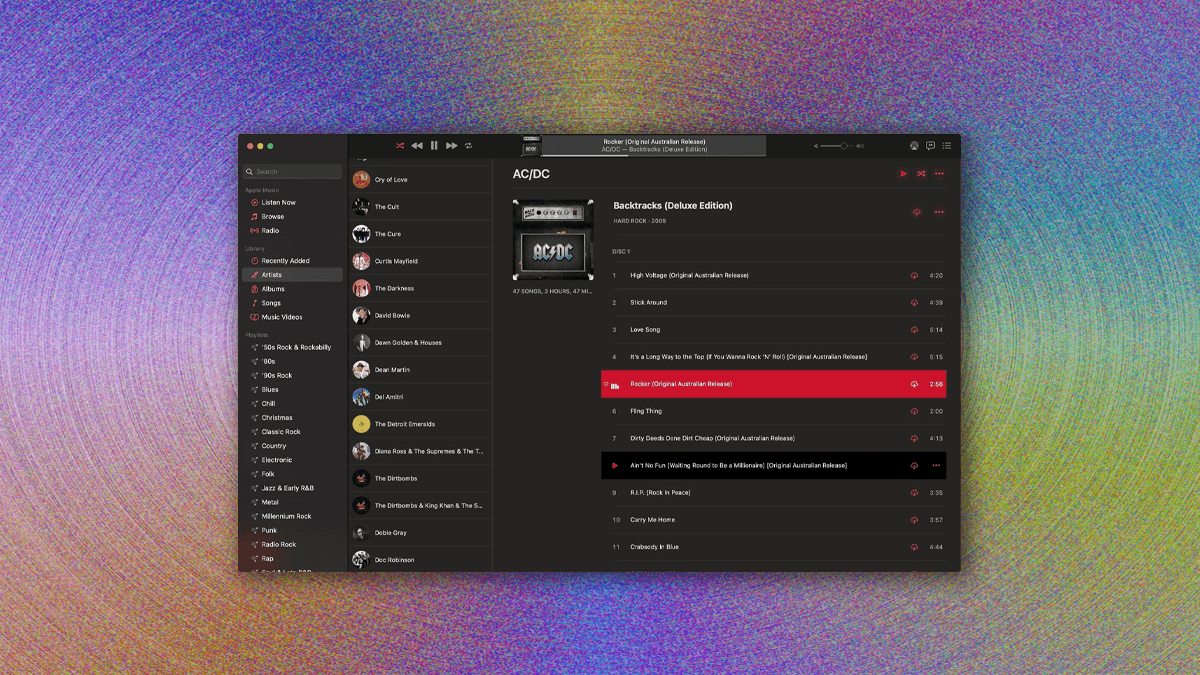Skip to the next track

click(x=452, y=146)
